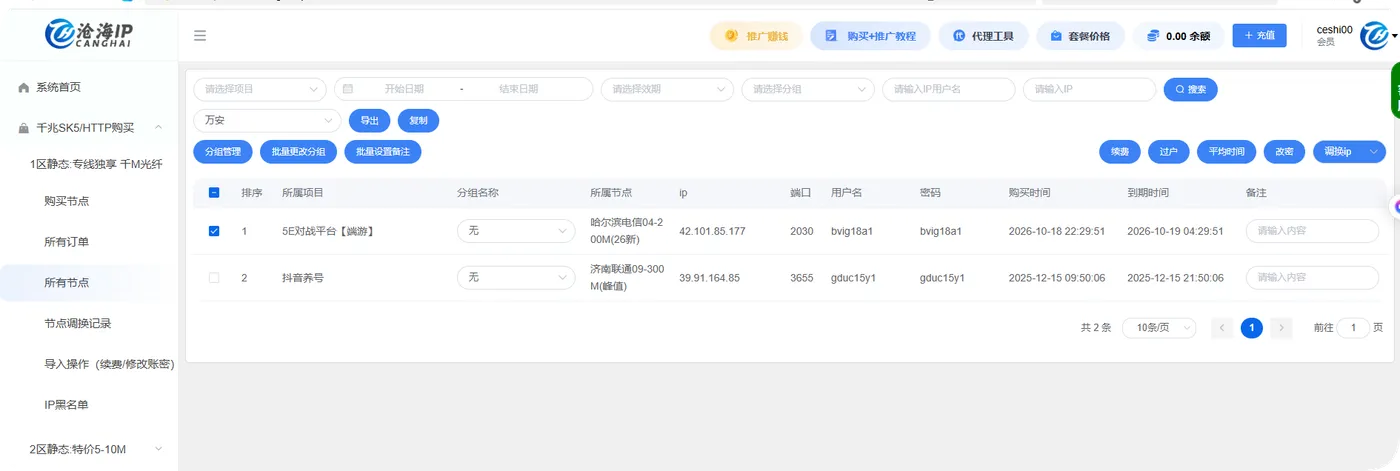Check the row 2 抖音养号 checkbox
Viewport: 1400px width, 471px height.
[x=214, y=277]
